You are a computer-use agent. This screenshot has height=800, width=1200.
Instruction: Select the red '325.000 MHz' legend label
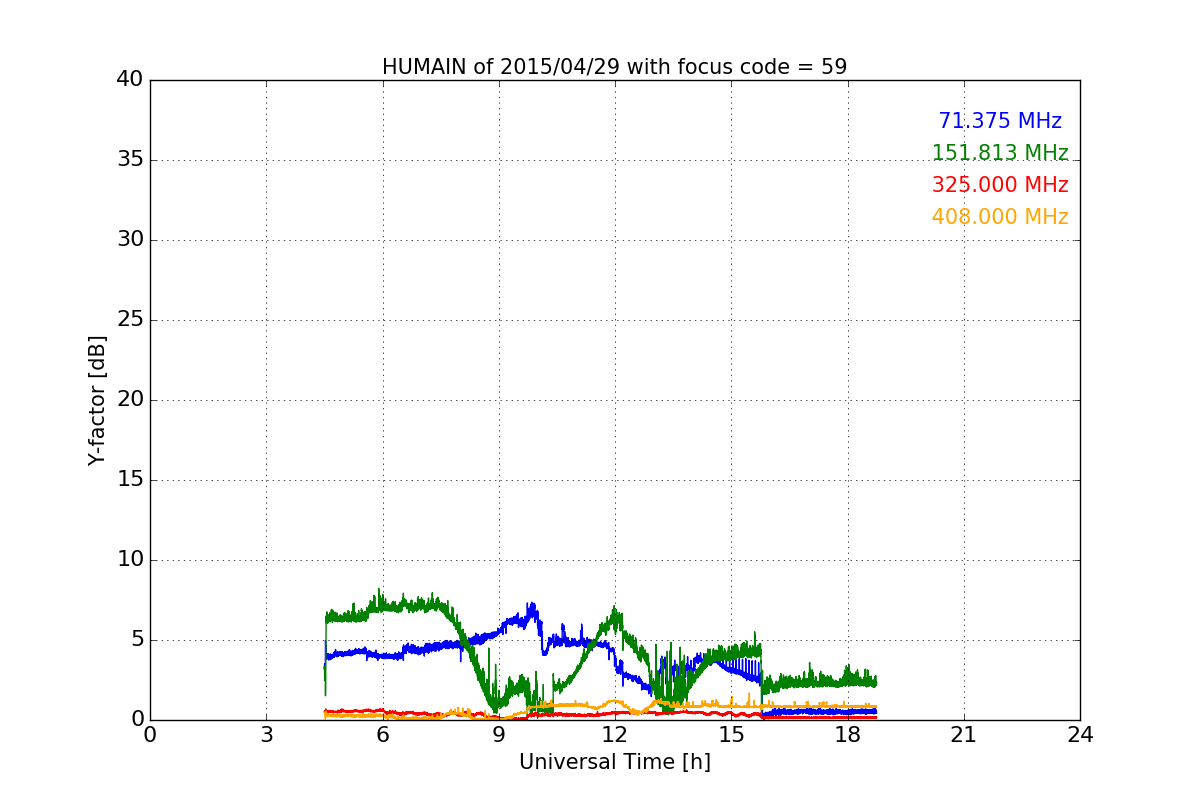(1000, 185)
